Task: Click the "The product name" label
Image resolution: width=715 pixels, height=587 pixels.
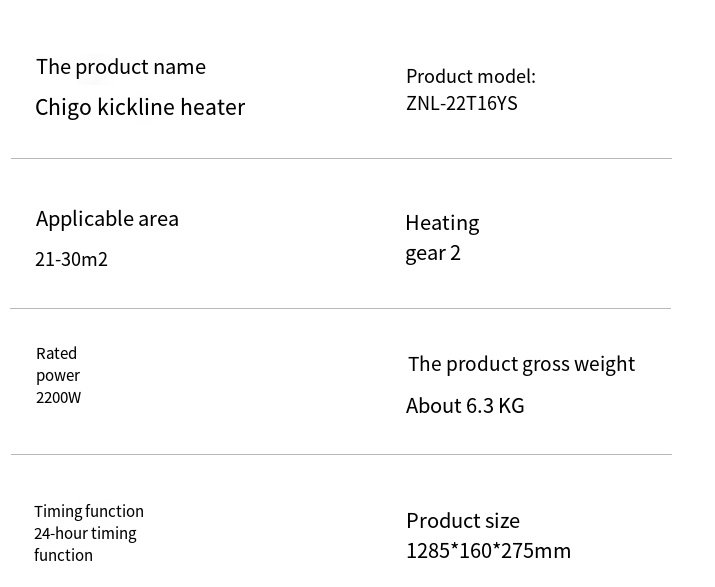Action: coord(121,67)
